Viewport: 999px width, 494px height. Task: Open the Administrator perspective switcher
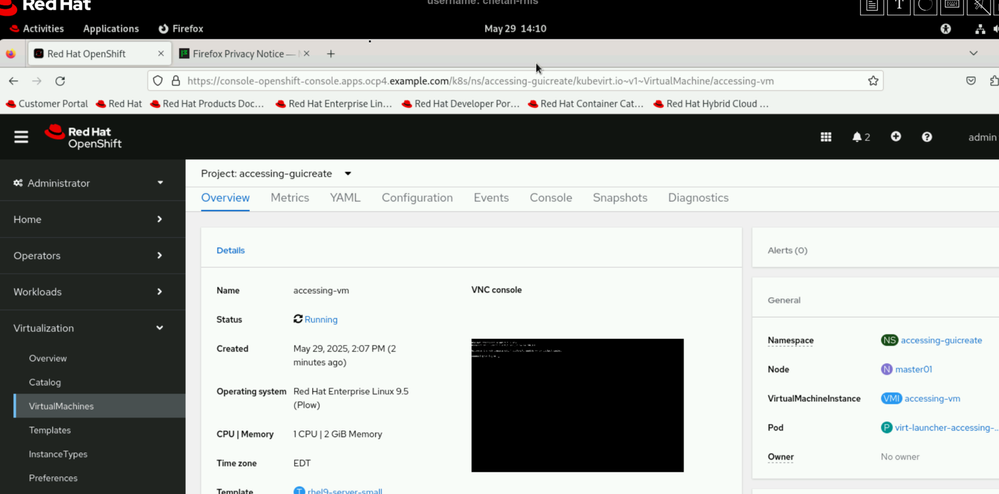[90, 183]
